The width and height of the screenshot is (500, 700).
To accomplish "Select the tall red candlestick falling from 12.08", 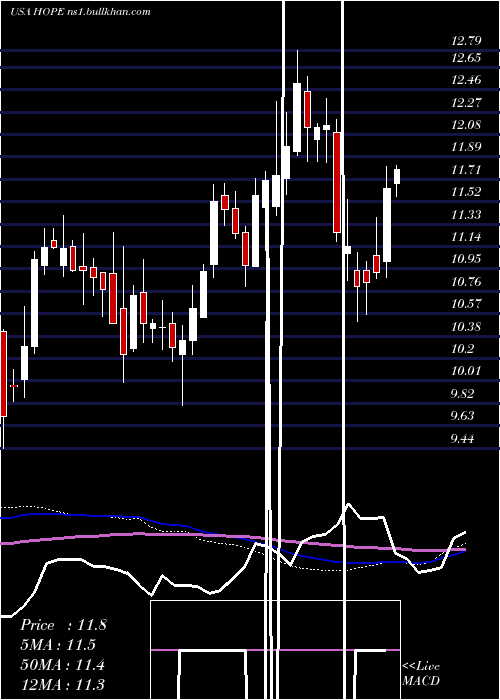I will [337, 182].
